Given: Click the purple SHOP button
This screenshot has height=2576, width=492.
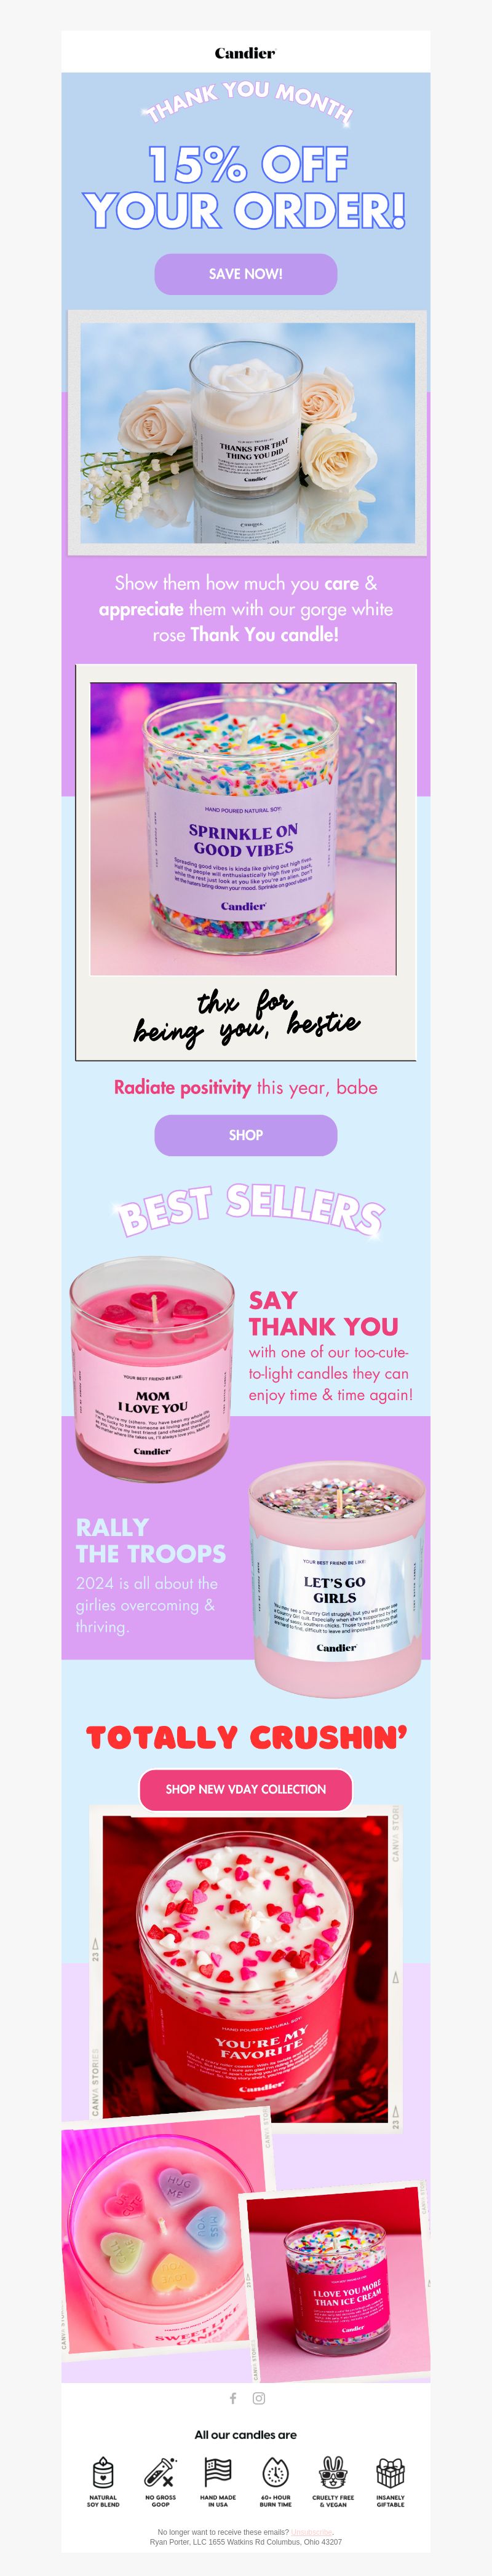Looking at the screenshot, I should pos(245,1135).
